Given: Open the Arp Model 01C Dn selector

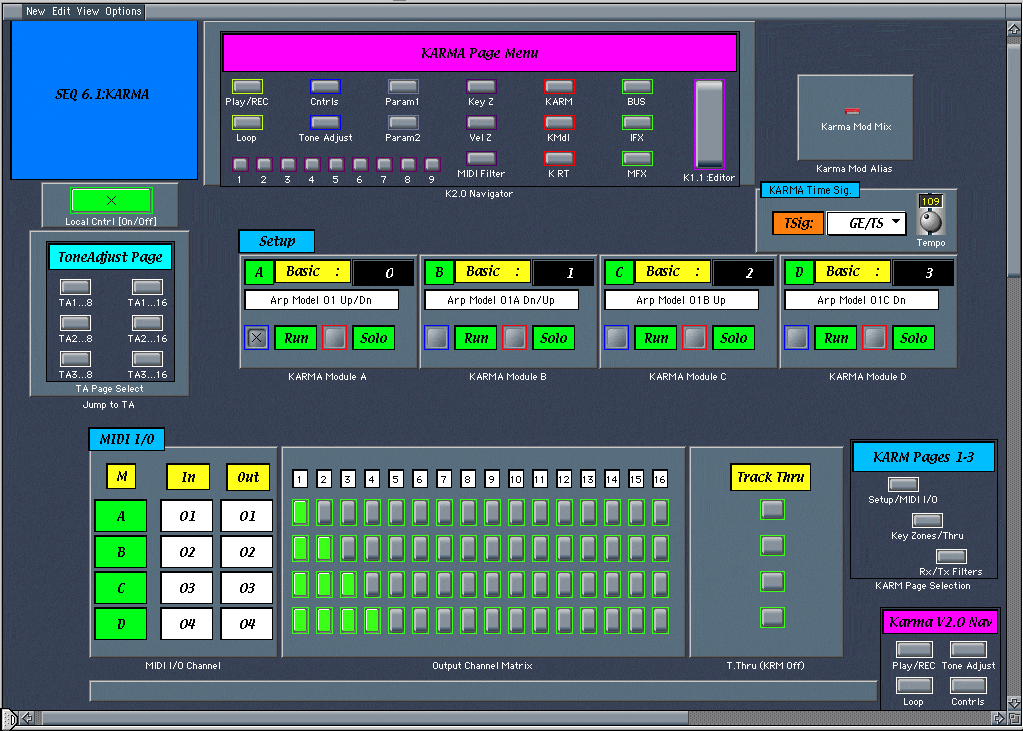Looking at the screenshot, I should (x=861, y=300).
